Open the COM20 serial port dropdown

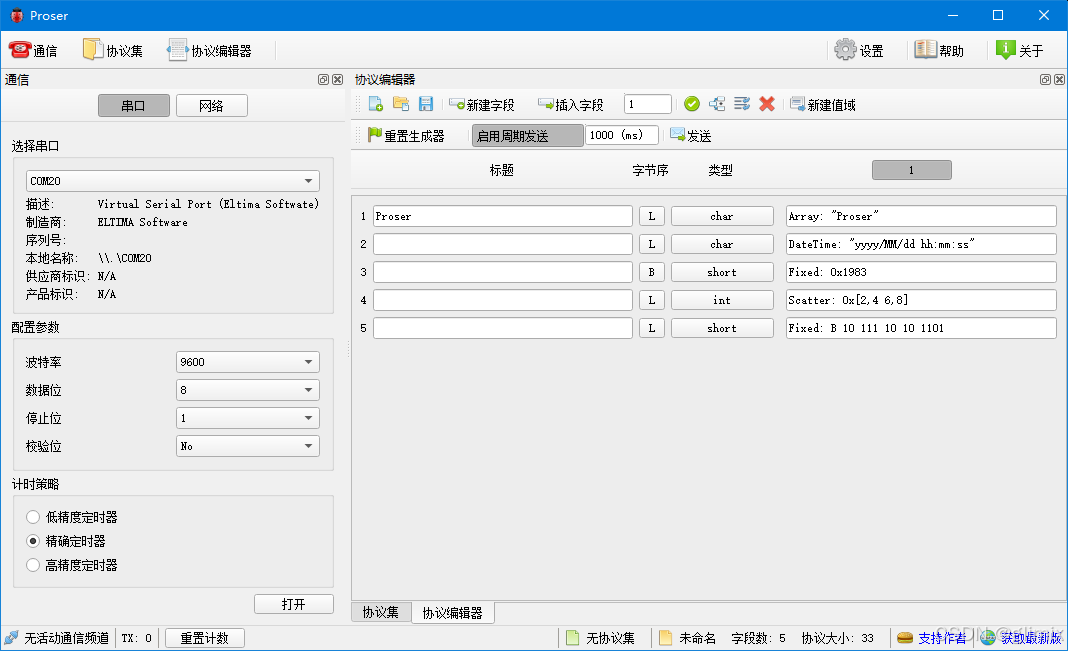(x=172, y=180)
